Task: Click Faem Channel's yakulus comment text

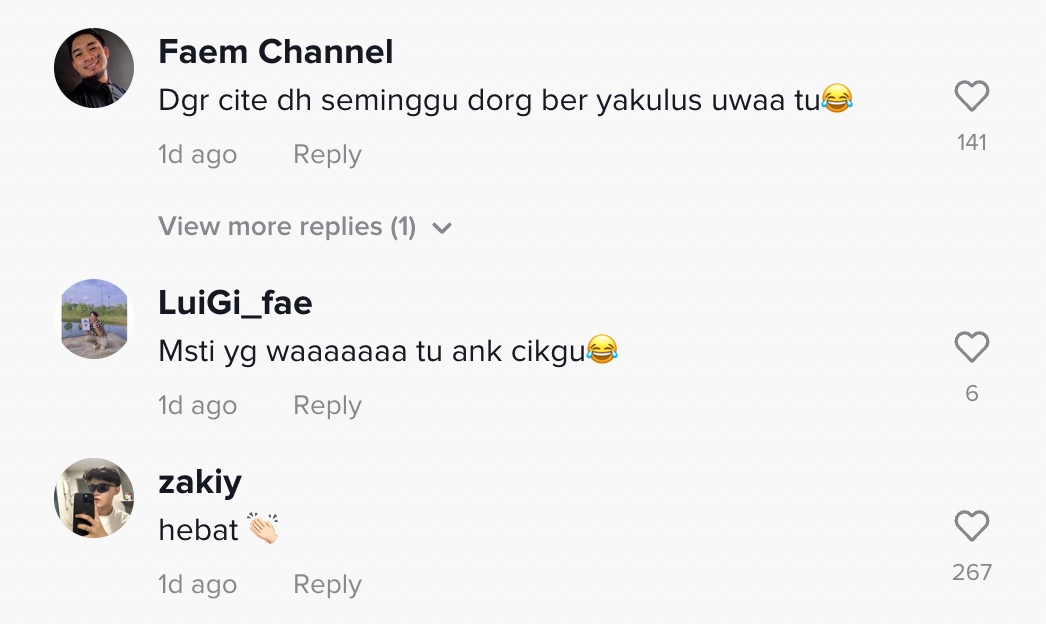Action: point(490,100)
